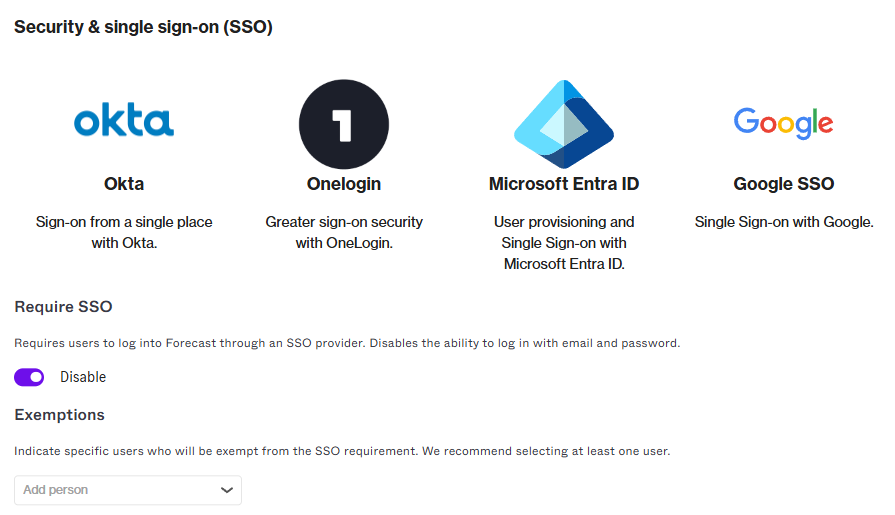Click the Security & single sign-on heading
Viewport: 895px width, 515px height.
click(143, 27)
